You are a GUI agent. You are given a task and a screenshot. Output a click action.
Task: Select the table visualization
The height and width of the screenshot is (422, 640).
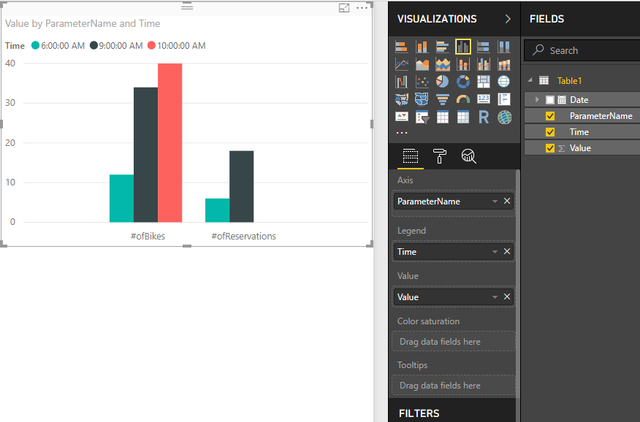(x=442, y=117)
